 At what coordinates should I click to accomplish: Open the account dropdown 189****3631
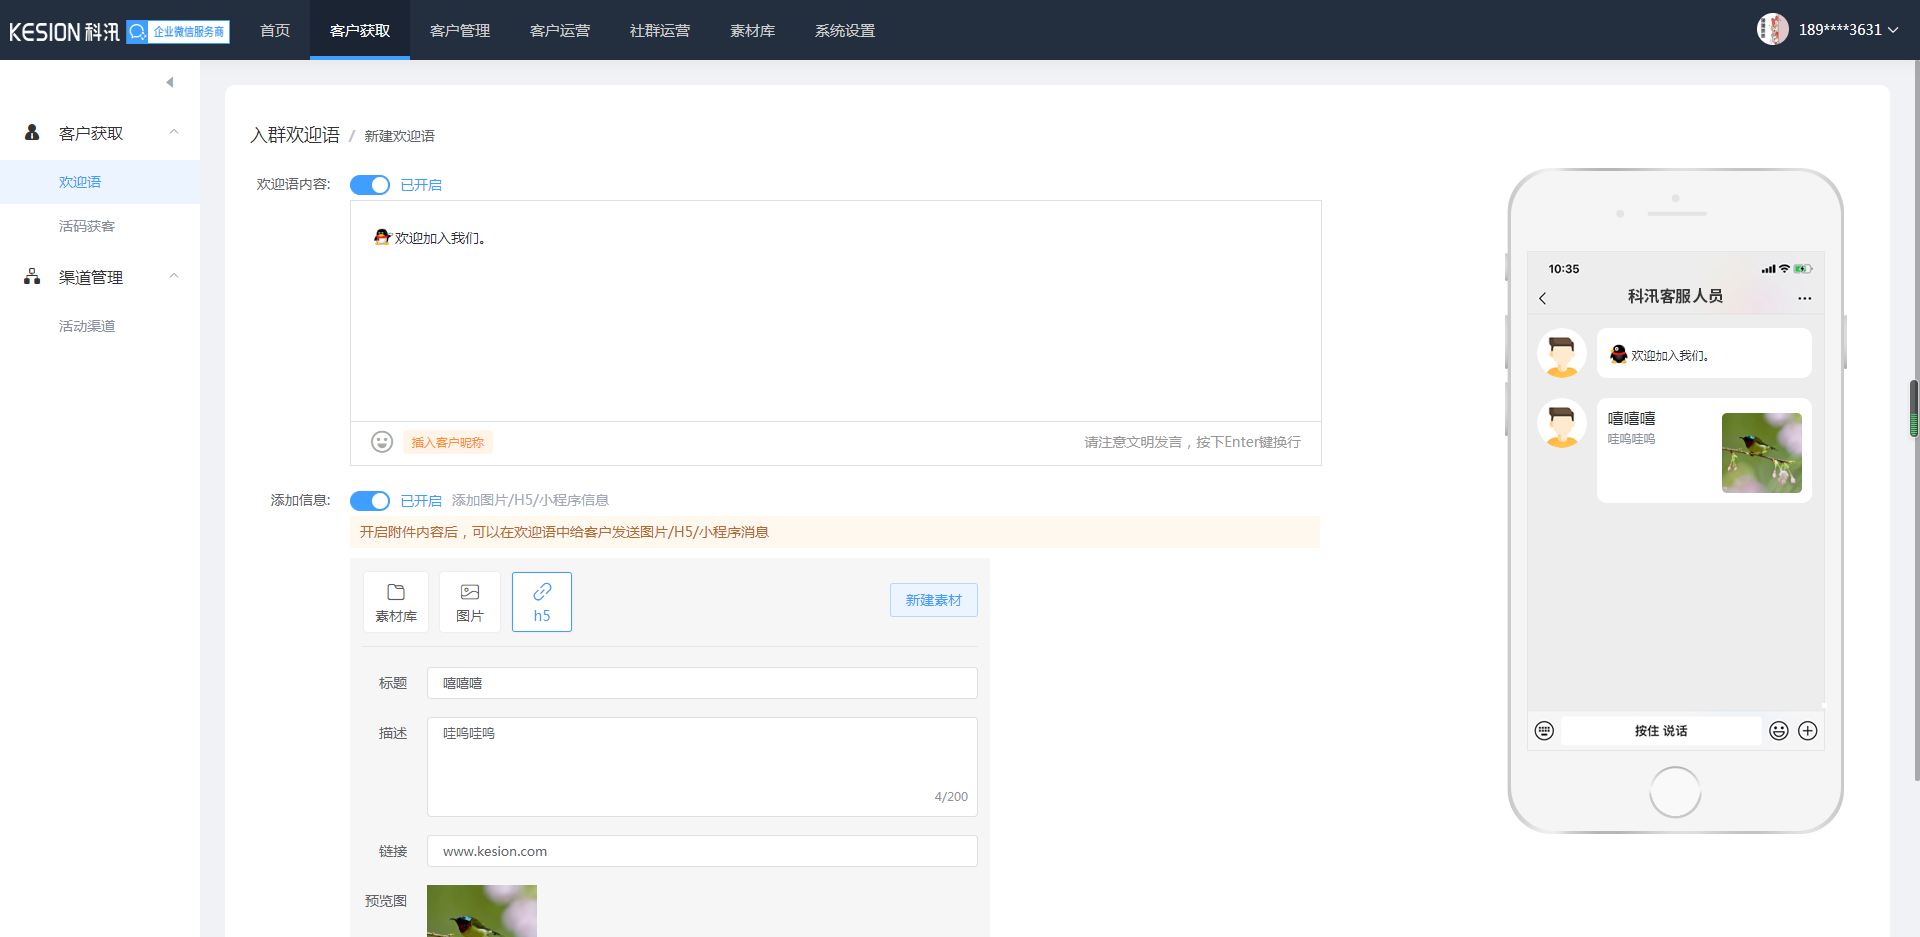[1849, 30]
